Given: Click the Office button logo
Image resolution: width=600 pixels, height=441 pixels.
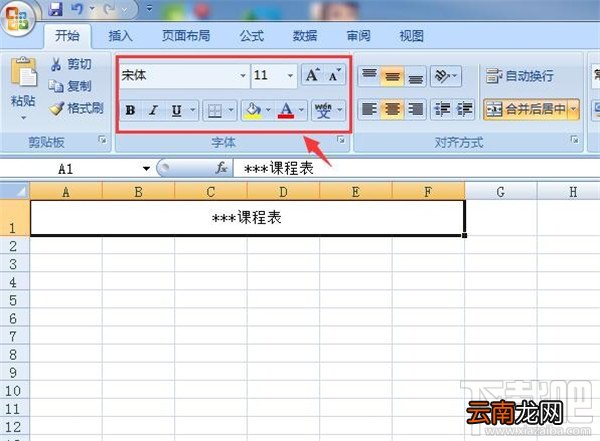Looking at the screenshot, I should pyautogui.click(x=17, y=18).
